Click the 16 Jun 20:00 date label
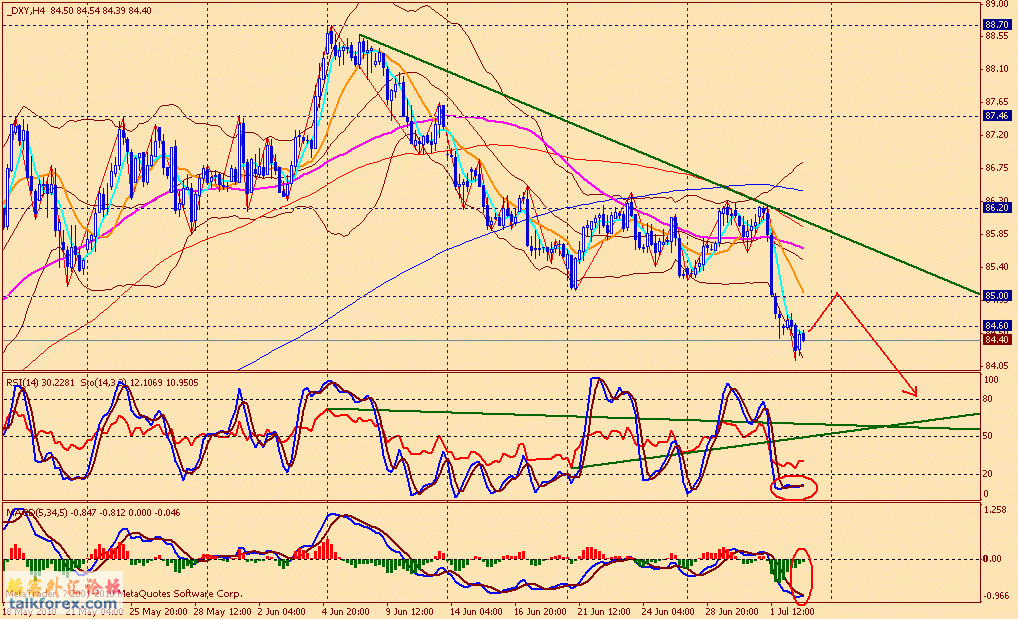This screenshot has width=1018, height=619. 540,611
